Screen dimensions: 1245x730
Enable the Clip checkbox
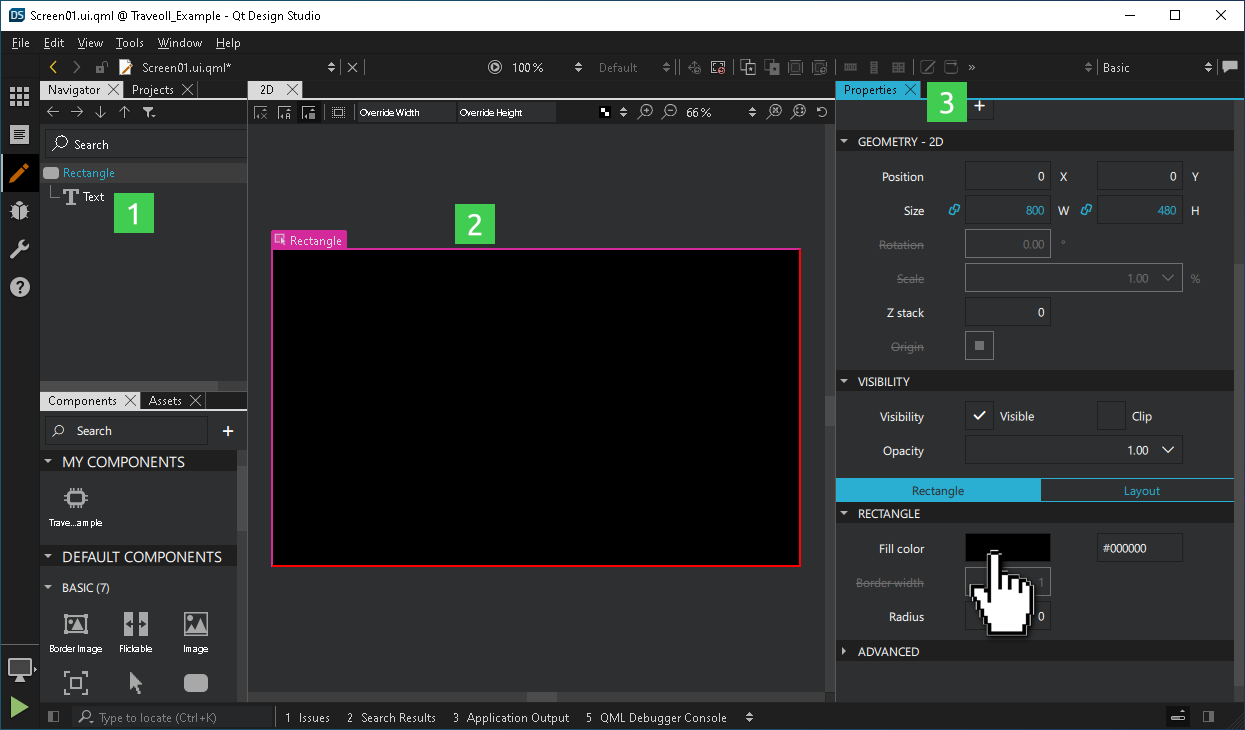(1112, 416)
